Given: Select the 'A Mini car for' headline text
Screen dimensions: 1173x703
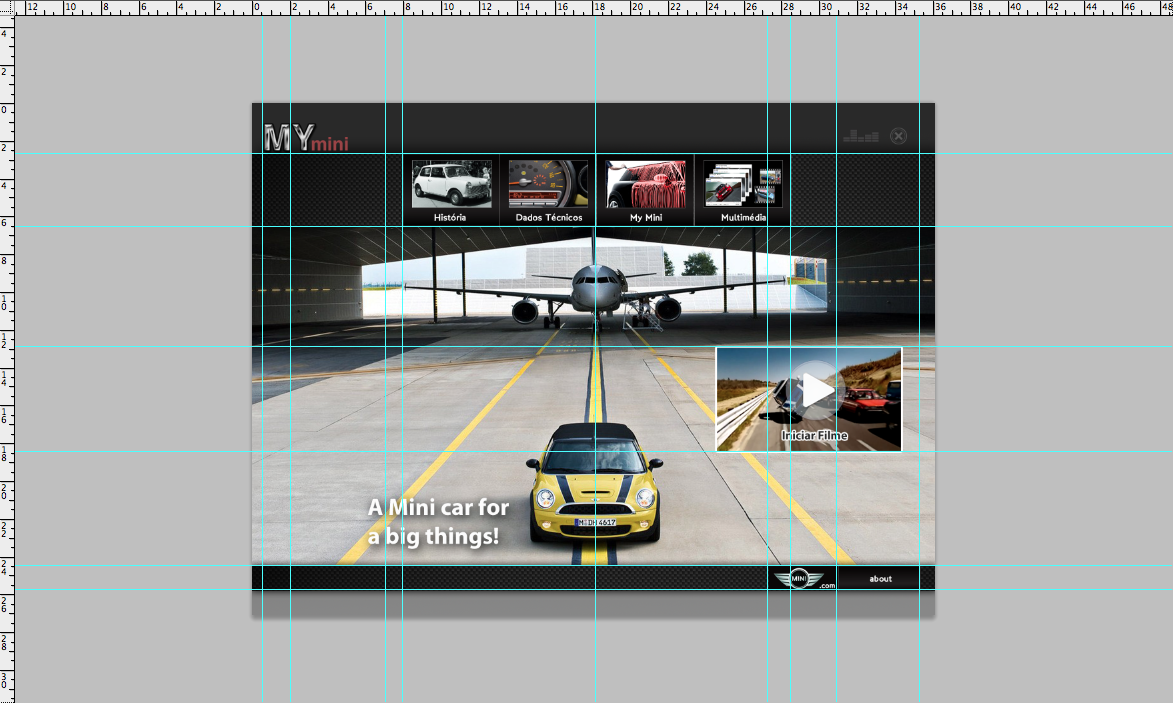Looking at the screenshot, I should pyautogui.click(x=438, y=508).
